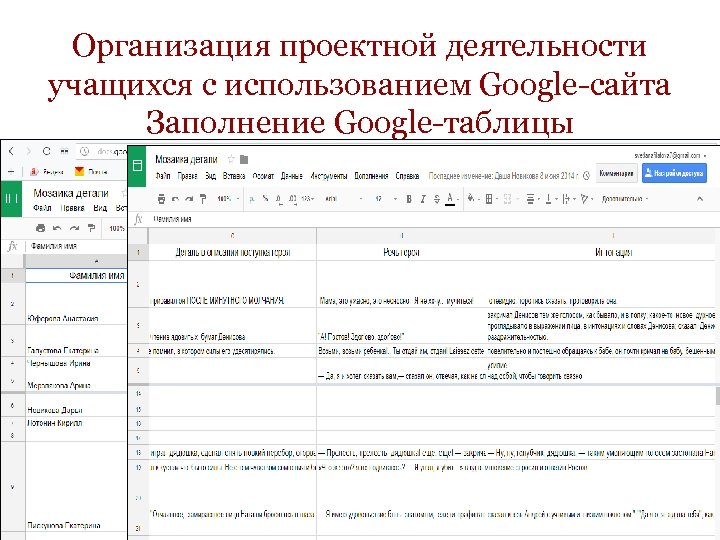Select the Фамилия имя cell in back window
720x540 pixels.
pyautogui.click(x=76, y=276)
